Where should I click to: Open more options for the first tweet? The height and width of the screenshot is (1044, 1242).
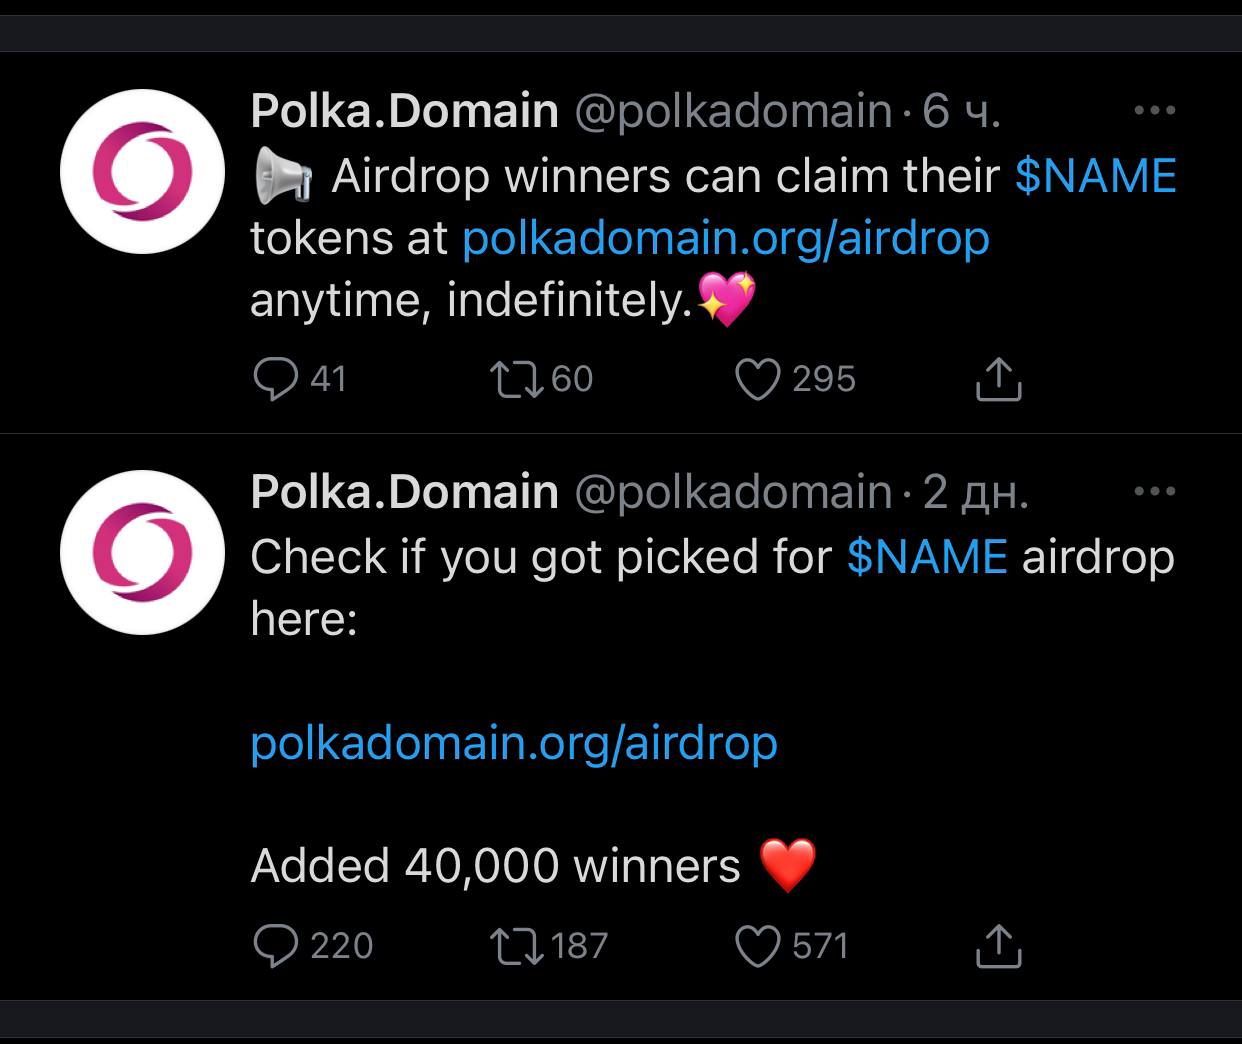pyautogui.click(x=1155, y=110)
